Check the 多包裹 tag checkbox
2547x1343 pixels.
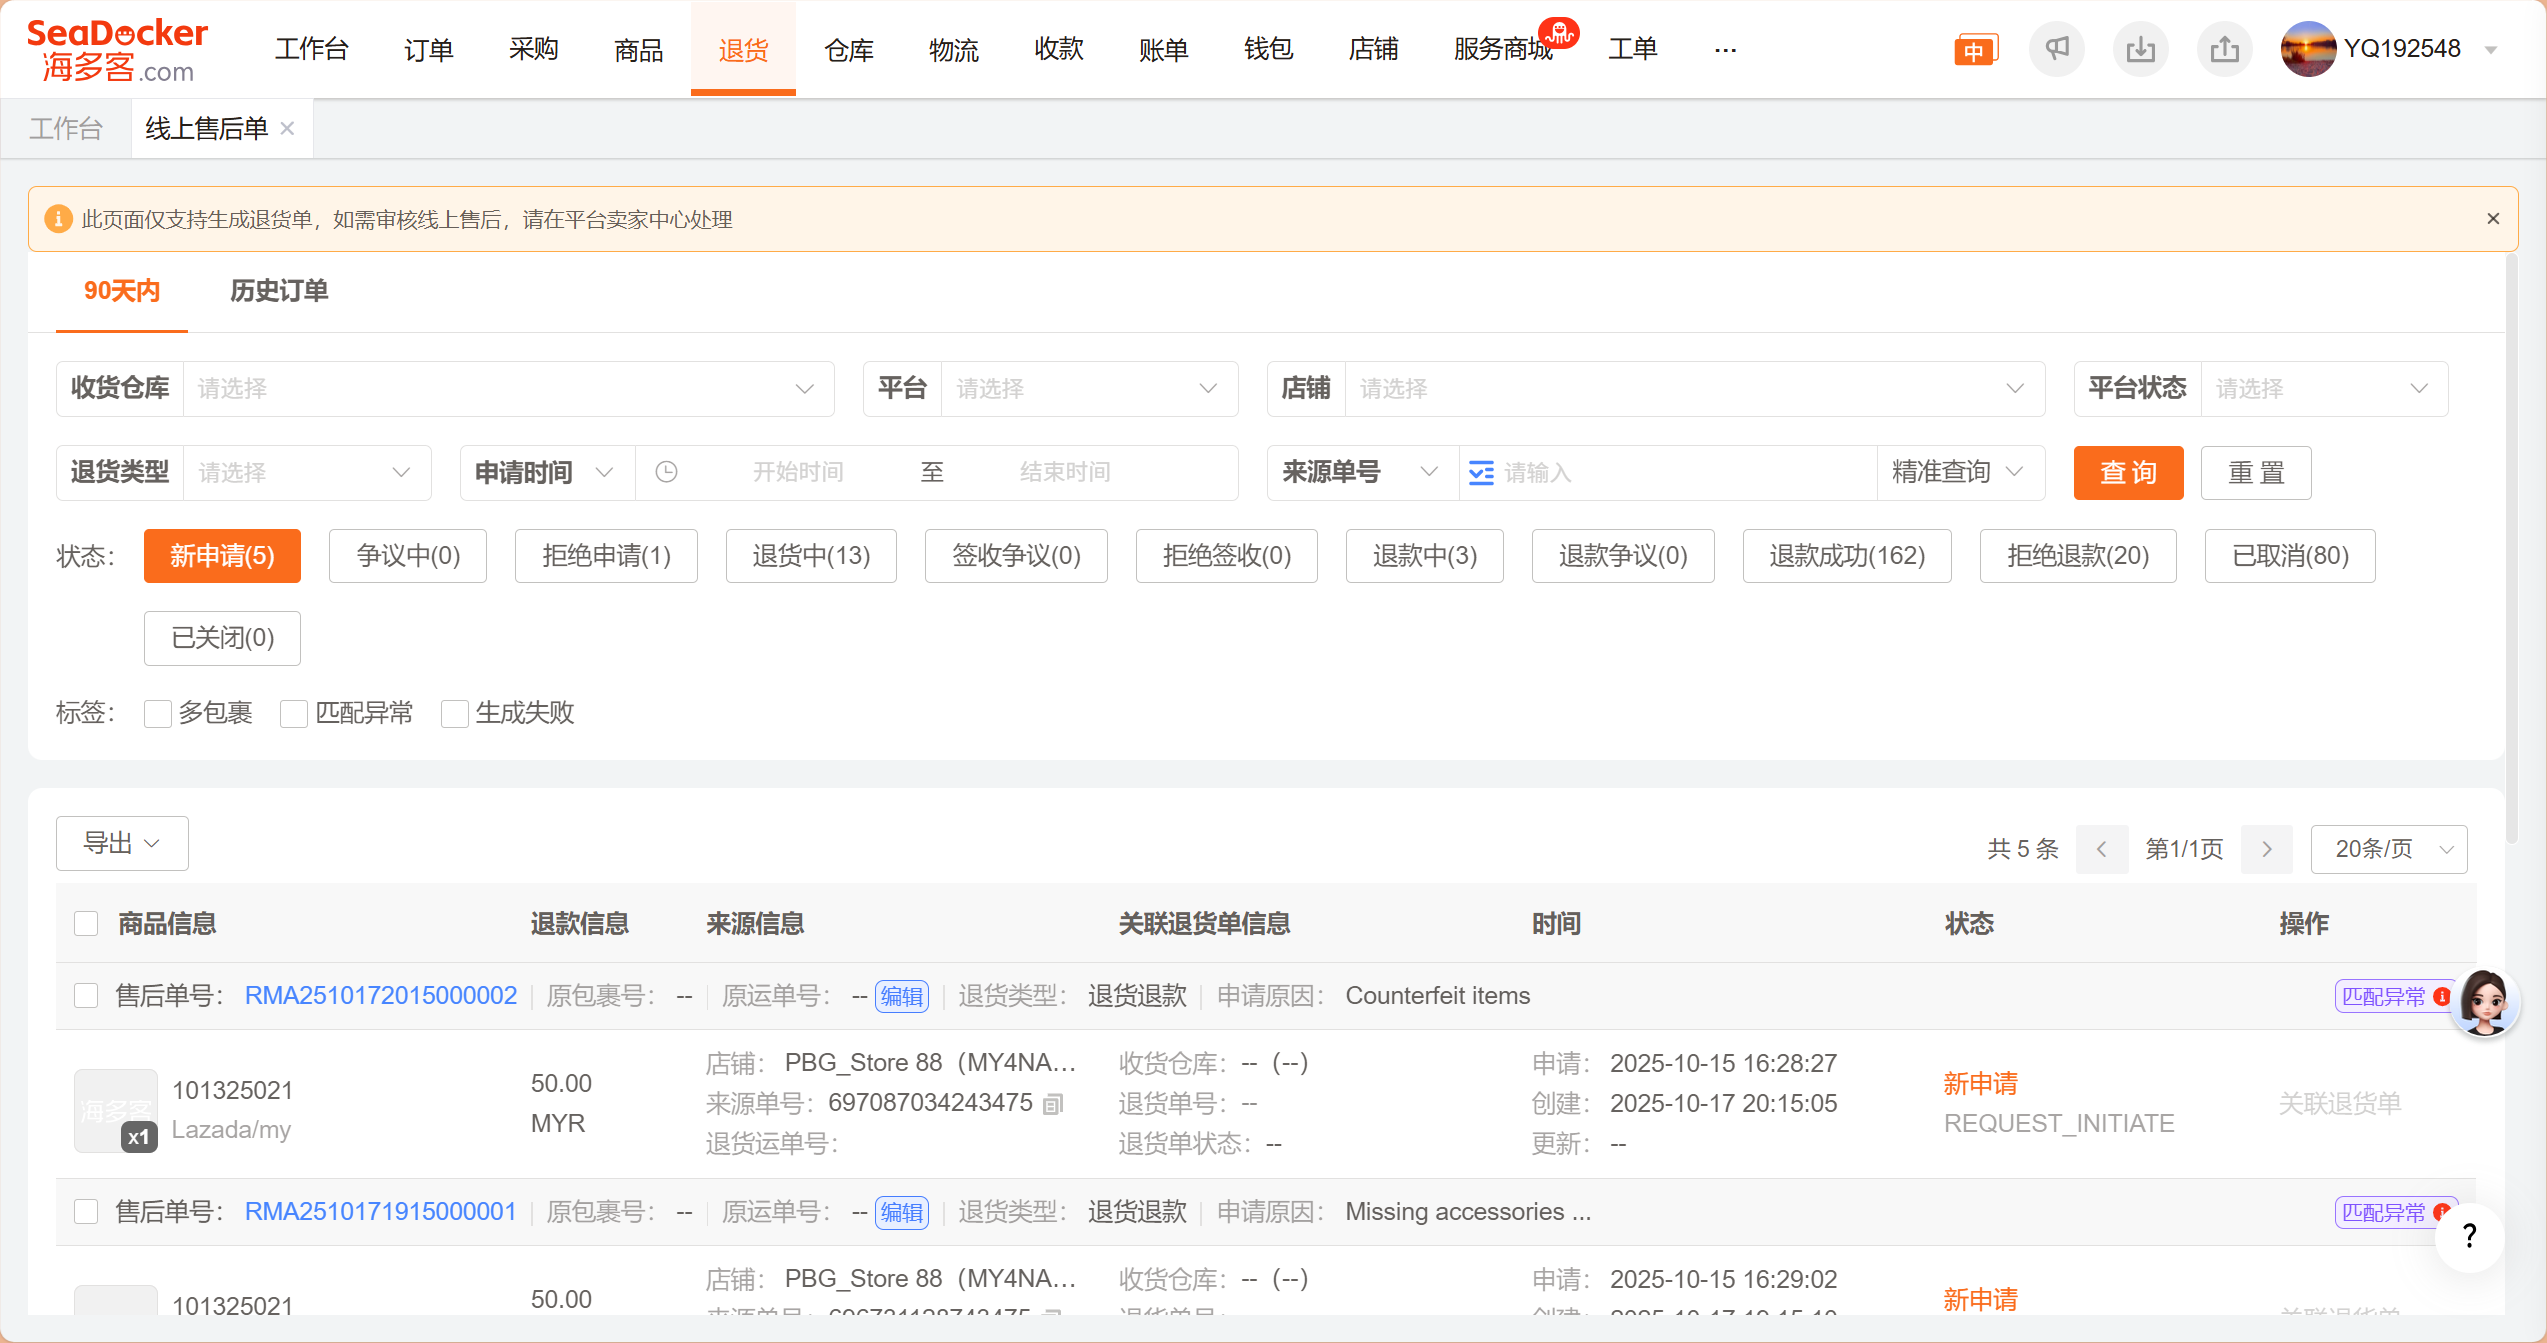157,713
